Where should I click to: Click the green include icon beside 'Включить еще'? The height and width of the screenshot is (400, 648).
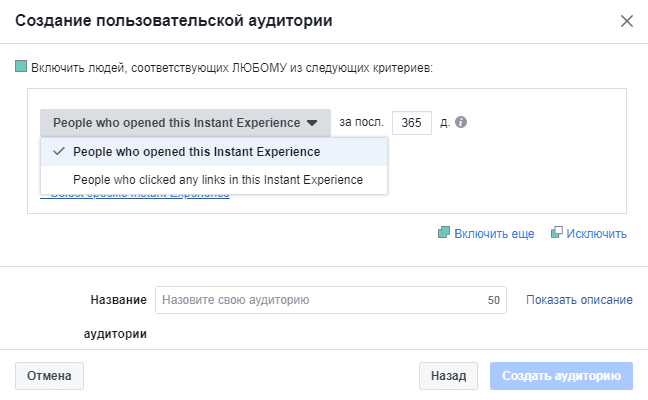pyautogui.click(x=444, y=233)
